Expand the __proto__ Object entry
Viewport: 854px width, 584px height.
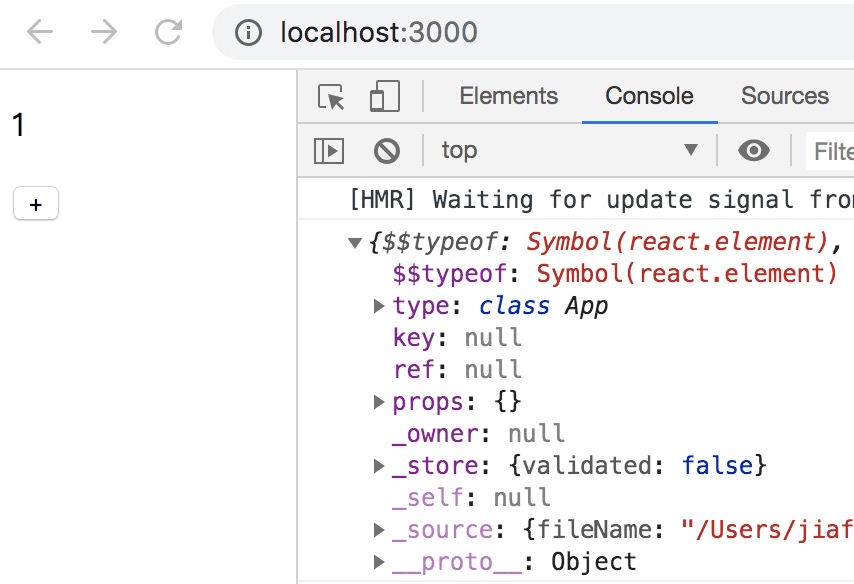point(379,562)
